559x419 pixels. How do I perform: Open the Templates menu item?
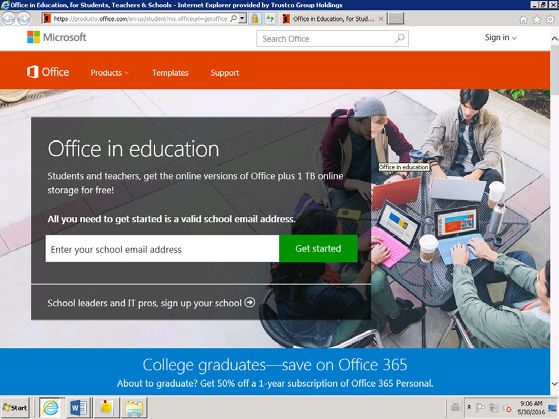(x=170, y=73)
